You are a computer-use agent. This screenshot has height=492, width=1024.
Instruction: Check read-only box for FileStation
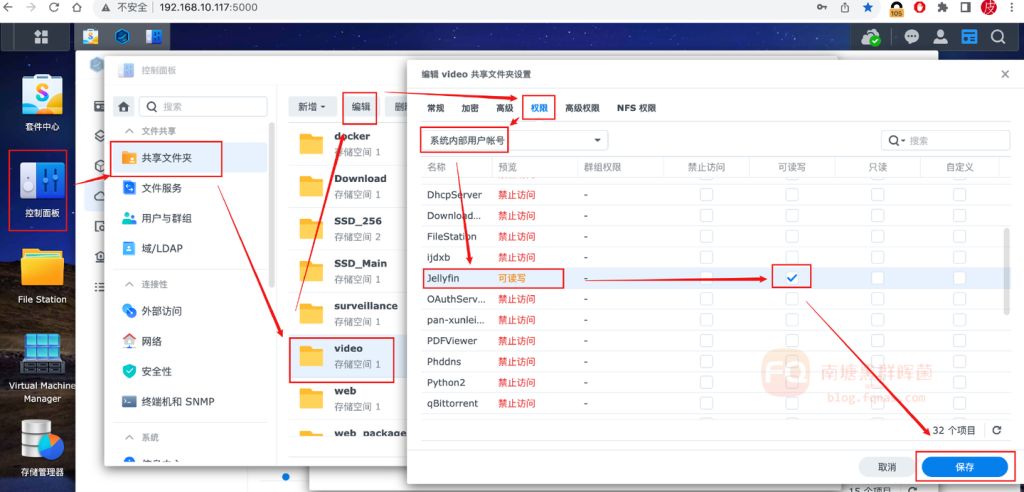(877, 237)
